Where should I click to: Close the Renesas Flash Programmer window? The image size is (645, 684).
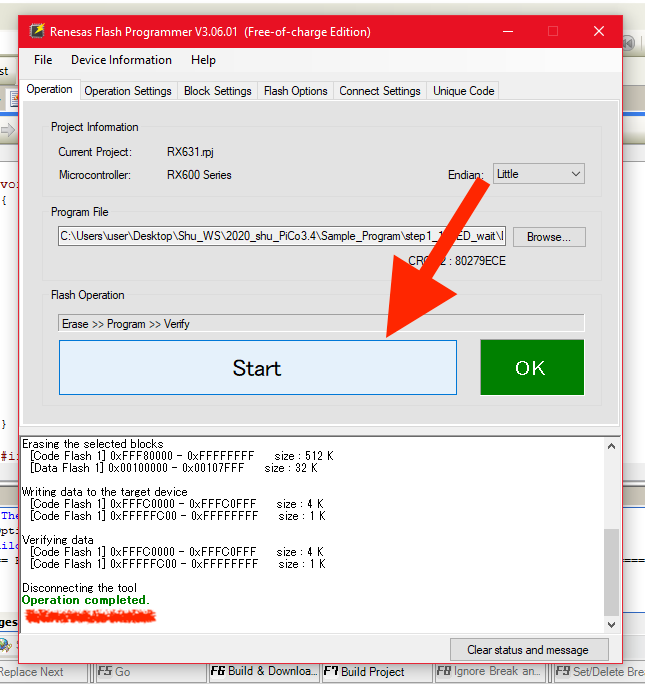pos(599,31)
